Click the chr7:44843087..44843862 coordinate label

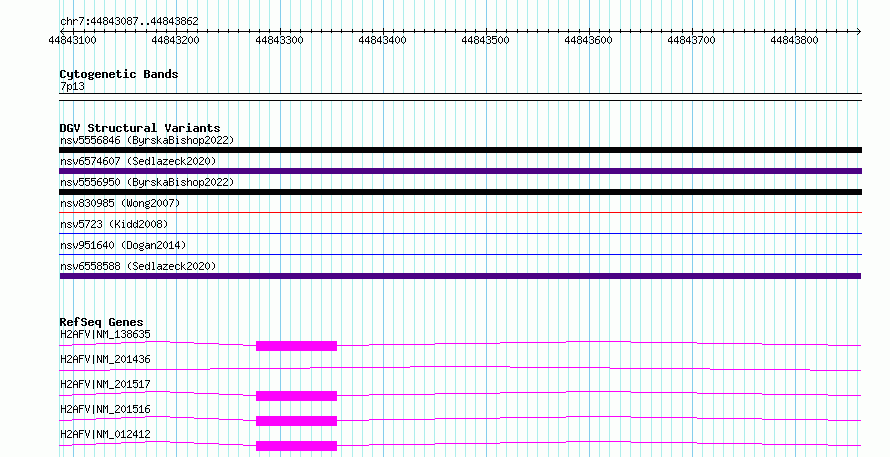point(129,21)
